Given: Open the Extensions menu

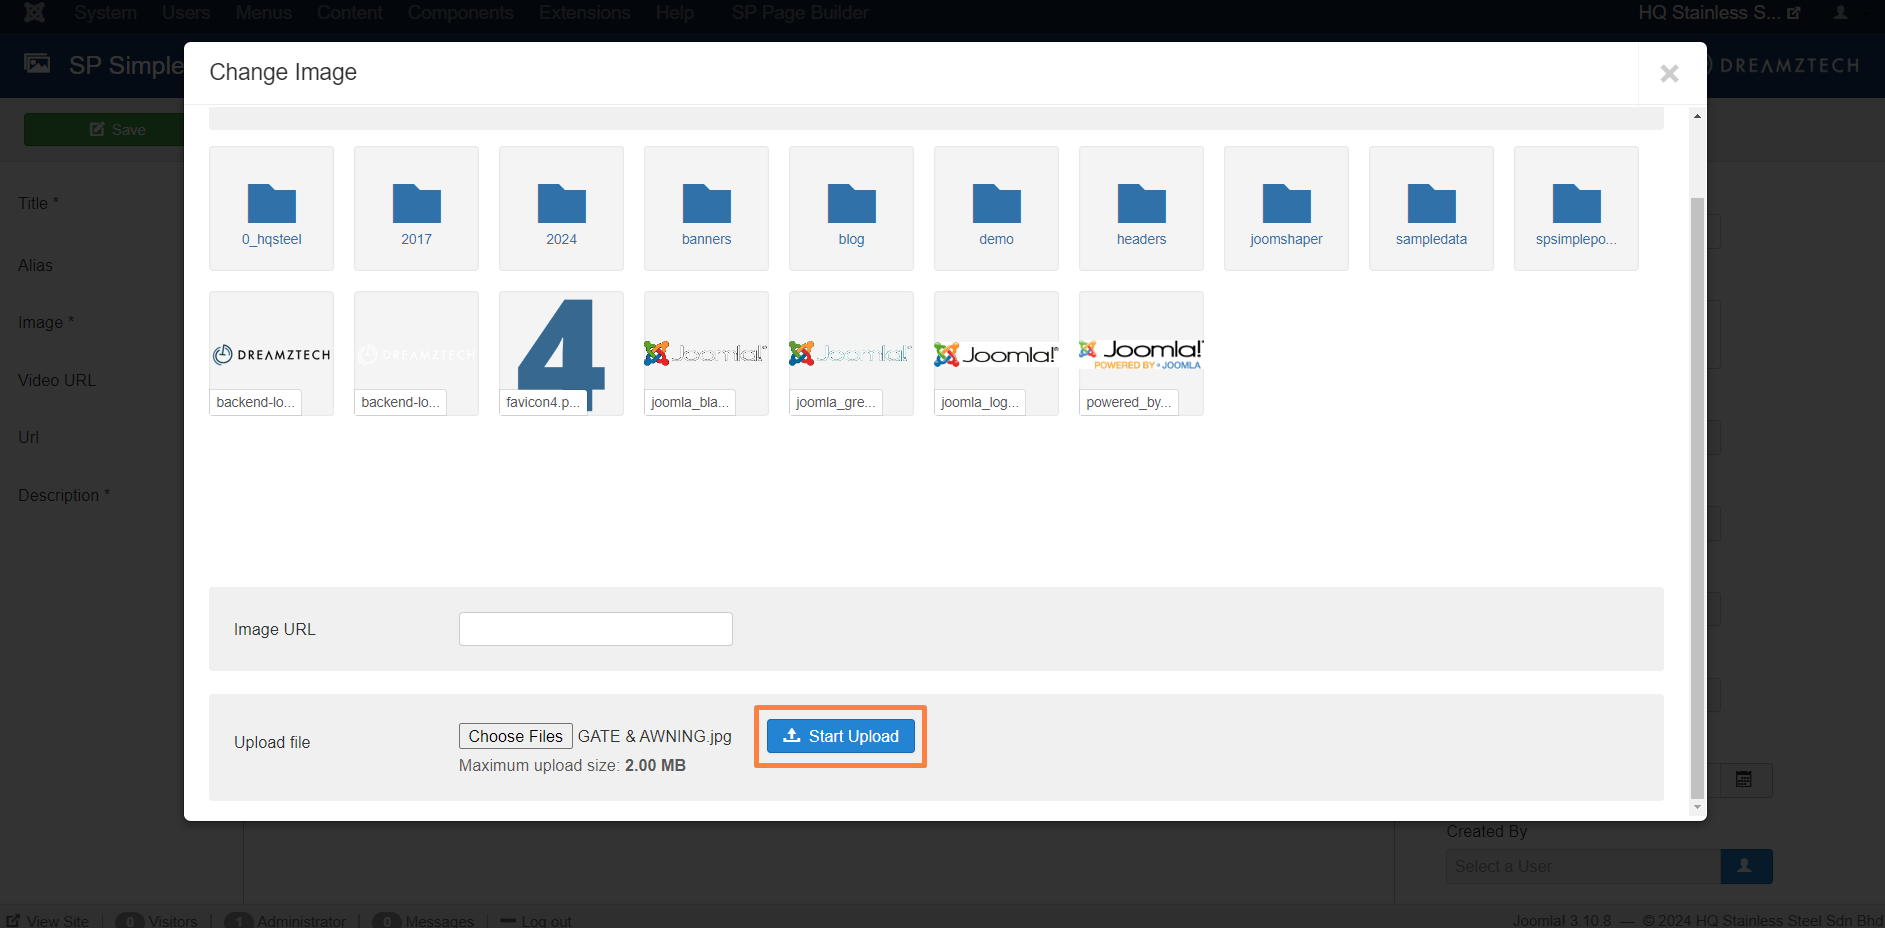Looking at the screenshot, I should [584, 13].
